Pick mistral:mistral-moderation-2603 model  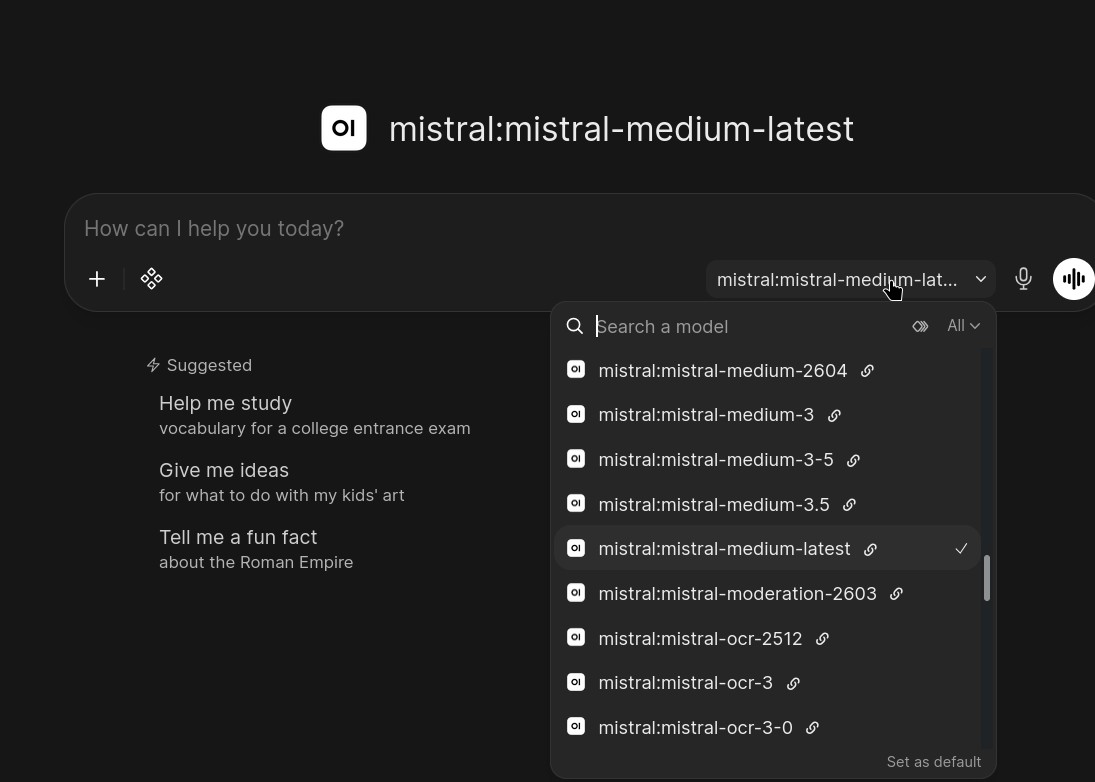click(767, 593)
